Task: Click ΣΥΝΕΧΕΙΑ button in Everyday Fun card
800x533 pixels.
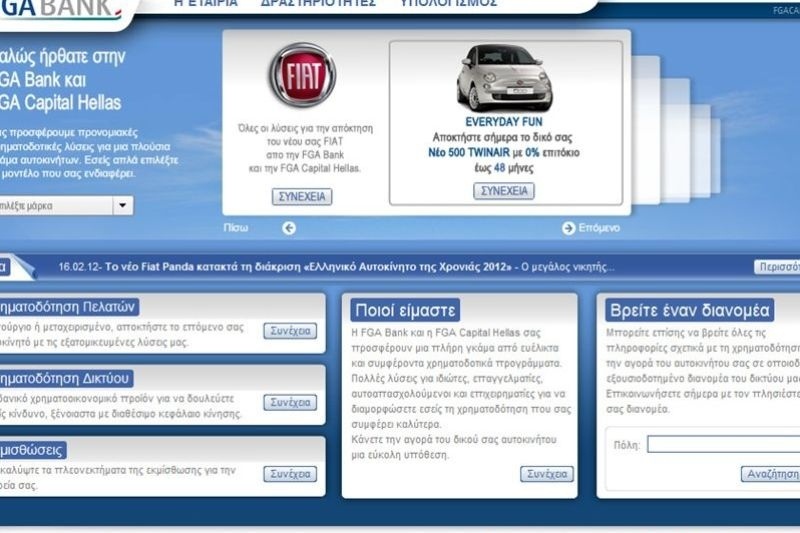Action: tap(504, 191)
